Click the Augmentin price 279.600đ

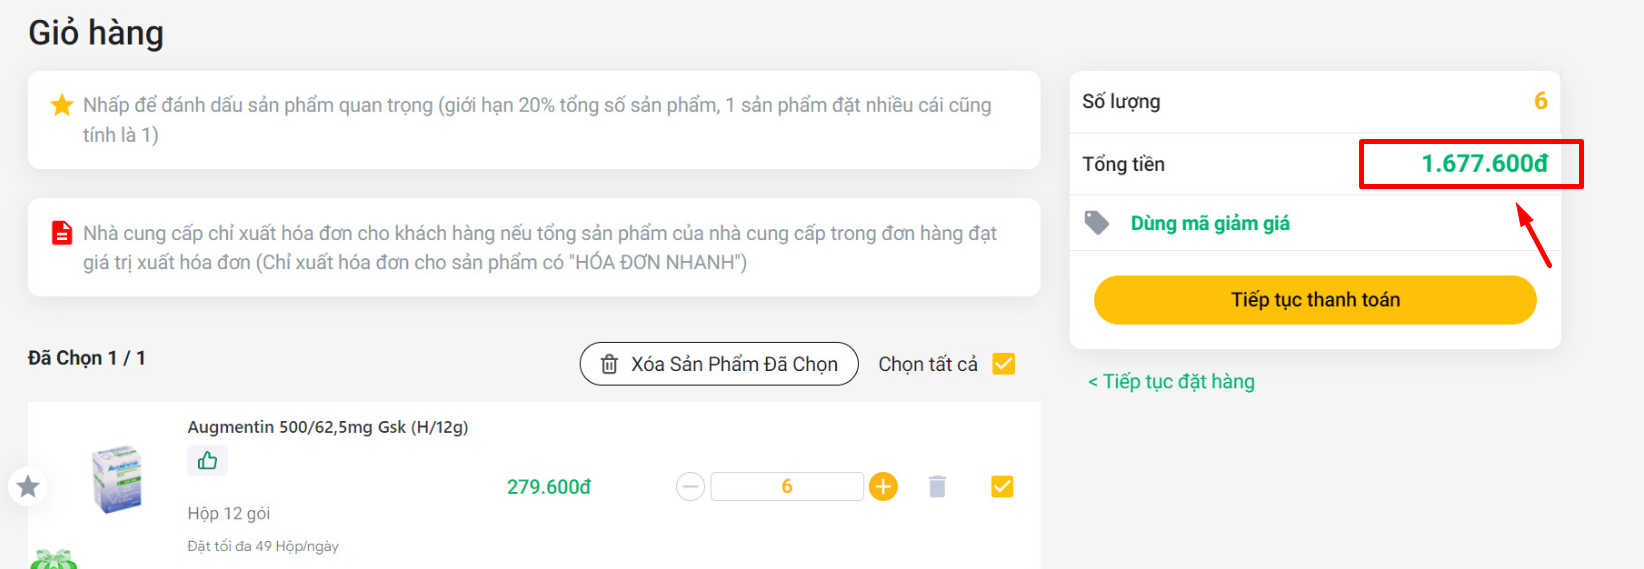548,487
